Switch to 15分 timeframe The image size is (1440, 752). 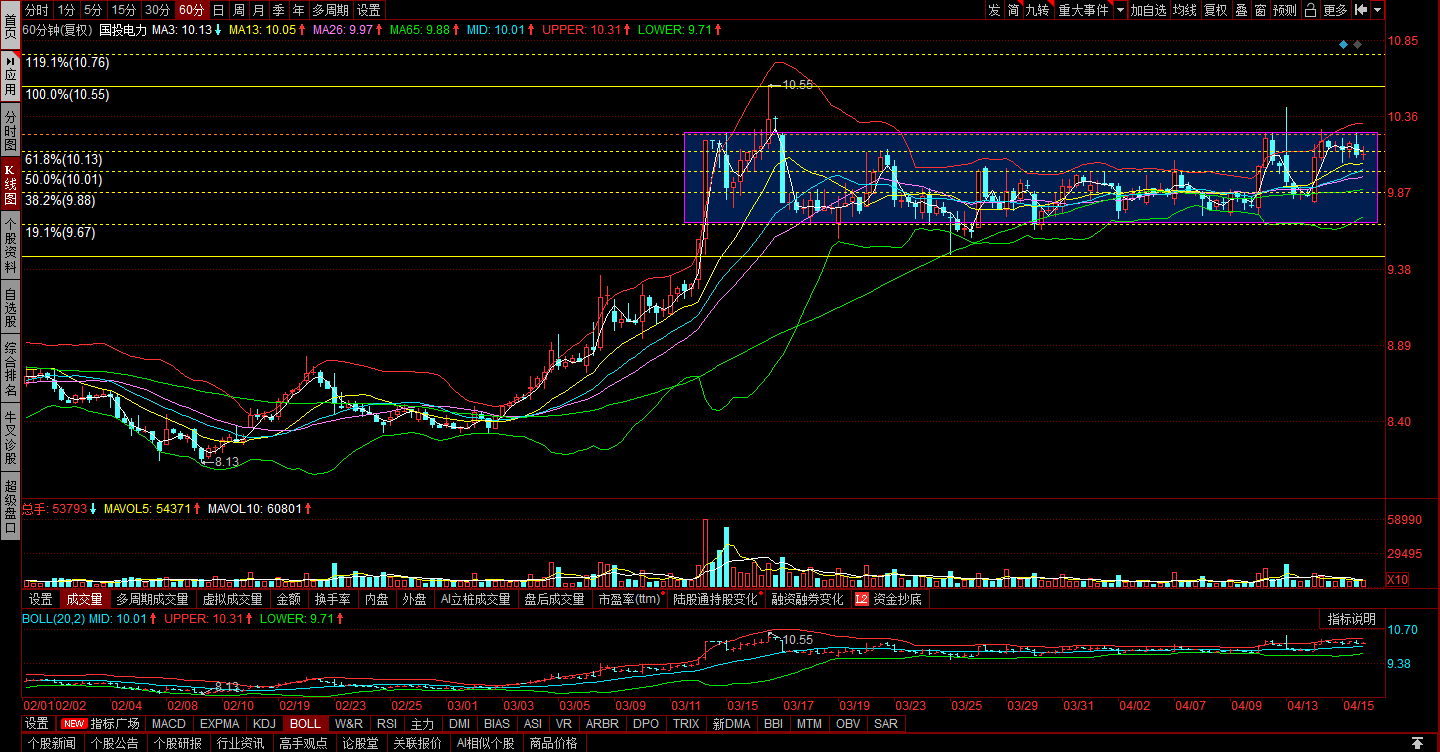(x=123, y=10)
